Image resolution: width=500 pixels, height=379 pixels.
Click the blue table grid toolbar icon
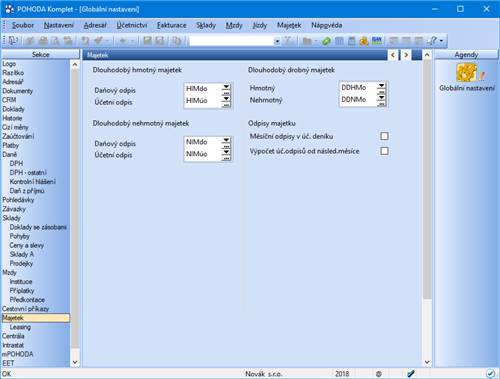(x=339, y=41)
